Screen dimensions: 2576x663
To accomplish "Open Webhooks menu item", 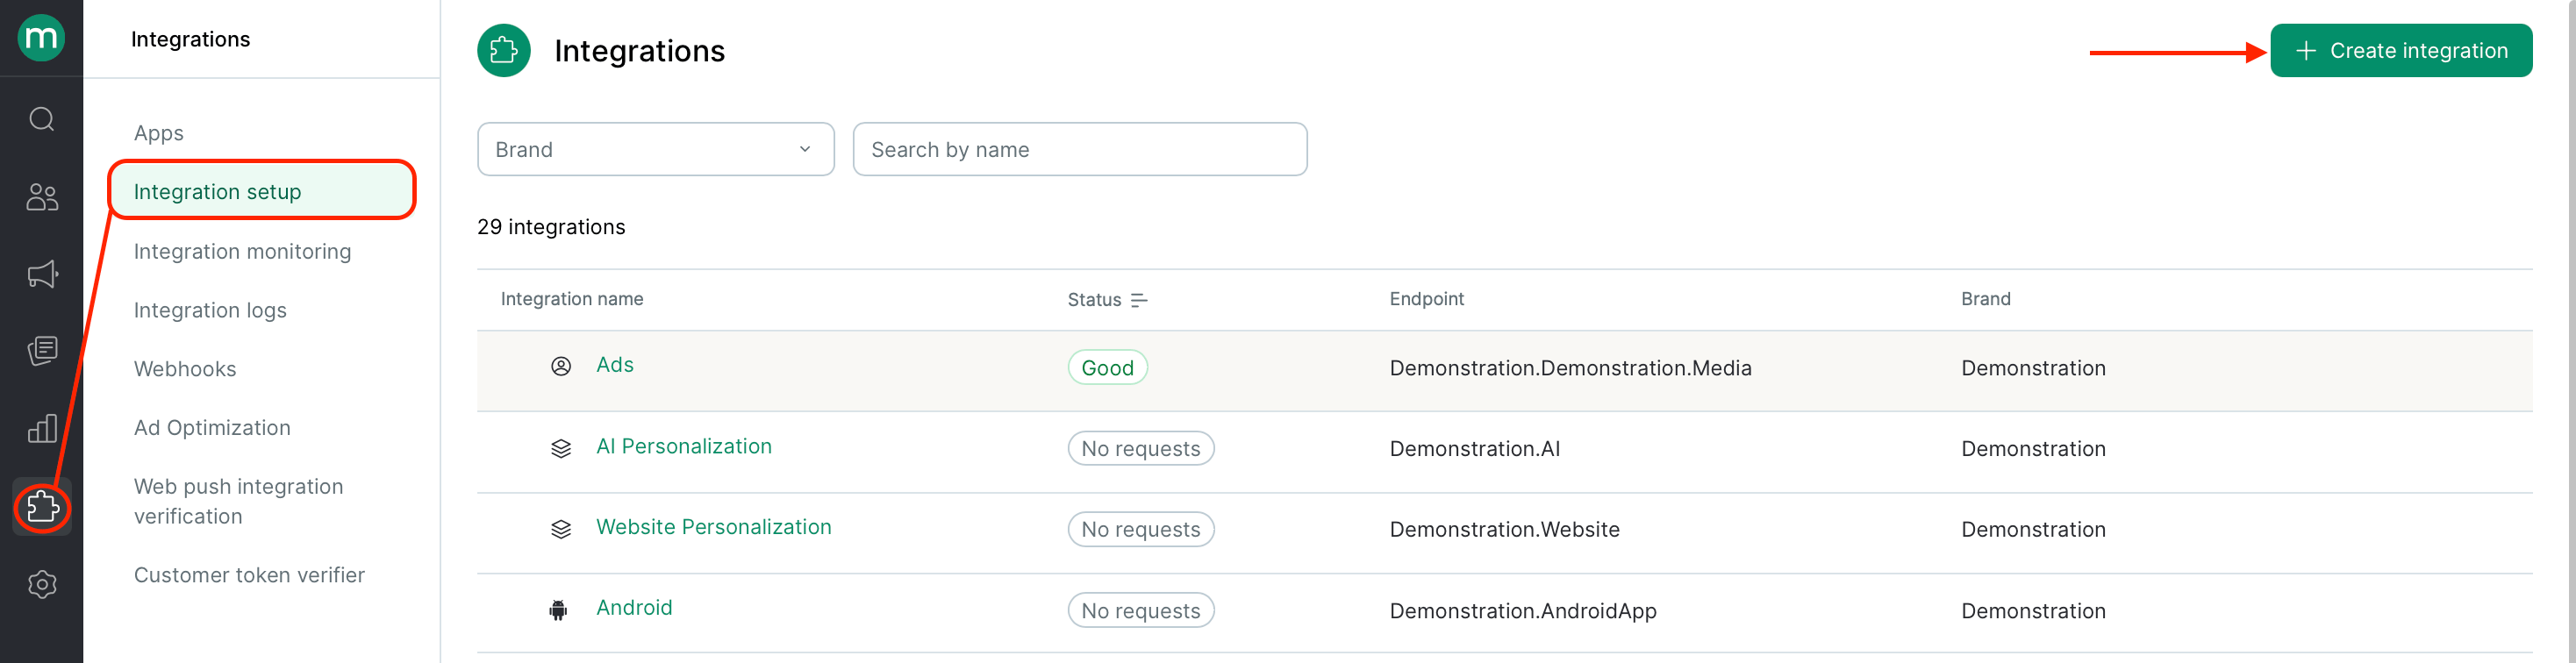I will (185, 369).
